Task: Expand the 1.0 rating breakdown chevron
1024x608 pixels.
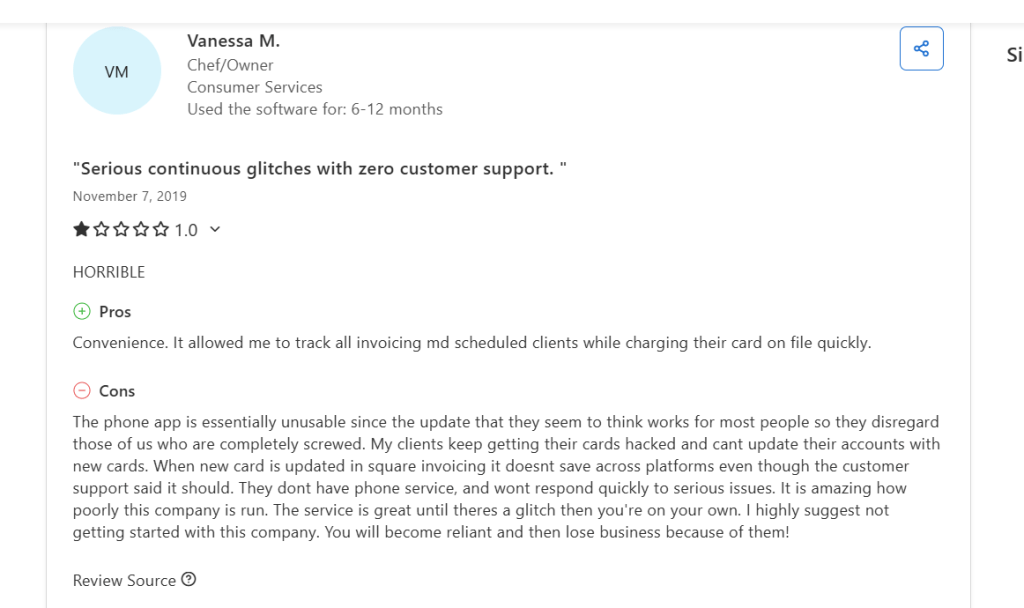Action: point(215,230)
